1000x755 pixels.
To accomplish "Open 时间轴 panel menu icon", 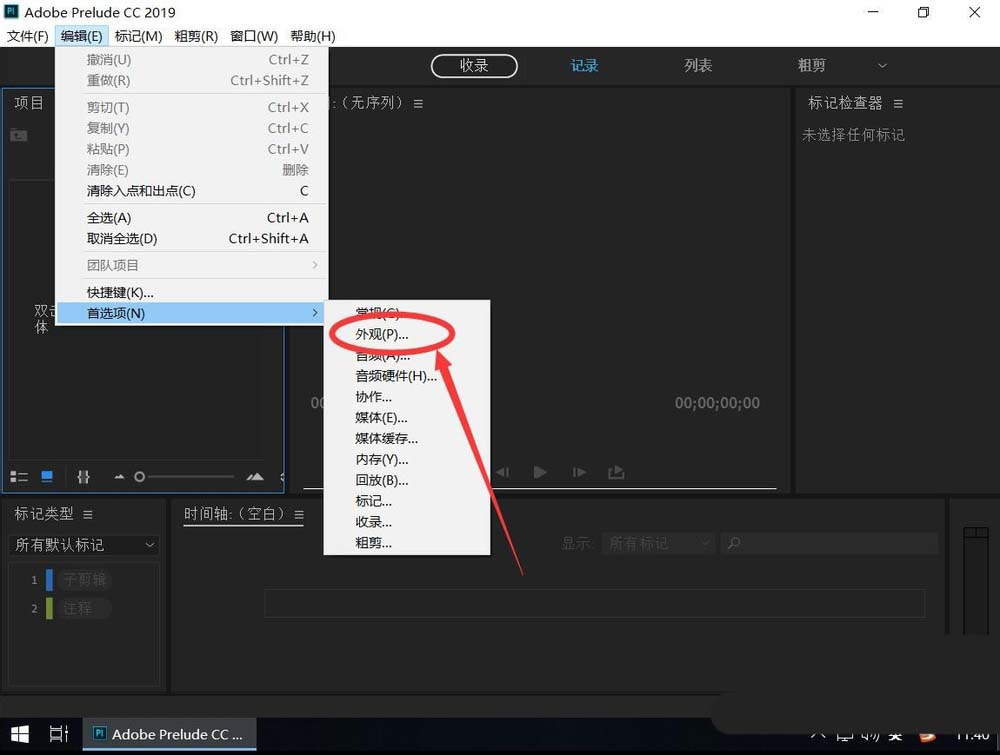I will 299,515.
